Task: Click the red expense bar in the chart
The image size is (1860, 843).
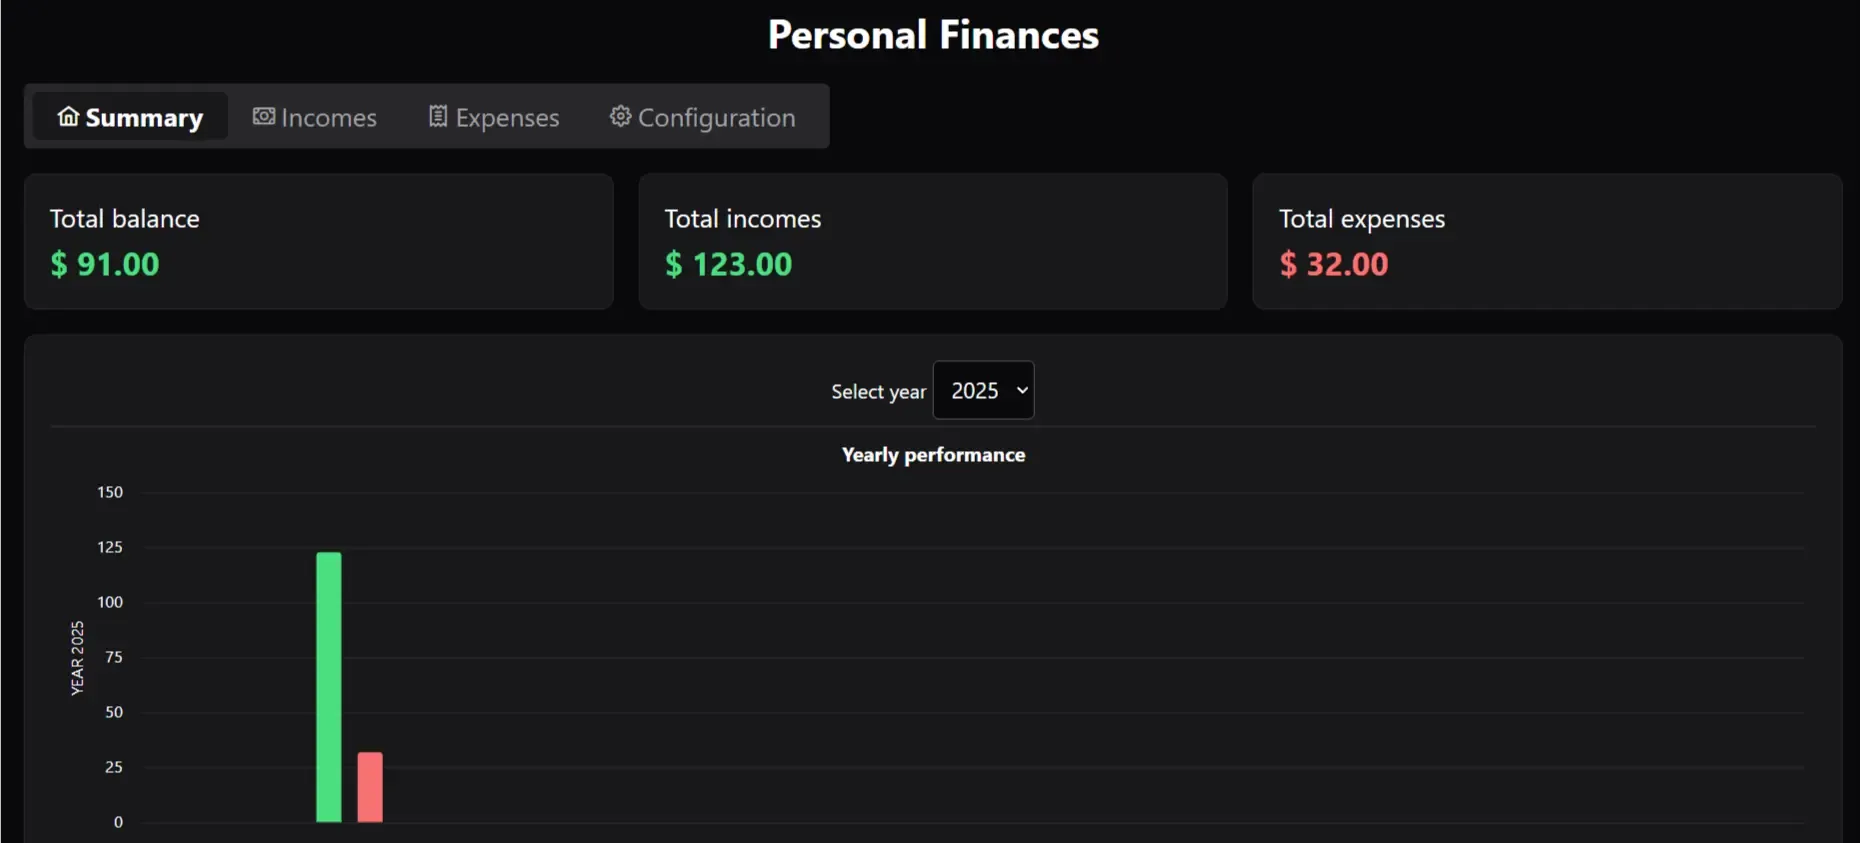Action: coord(370,787)
